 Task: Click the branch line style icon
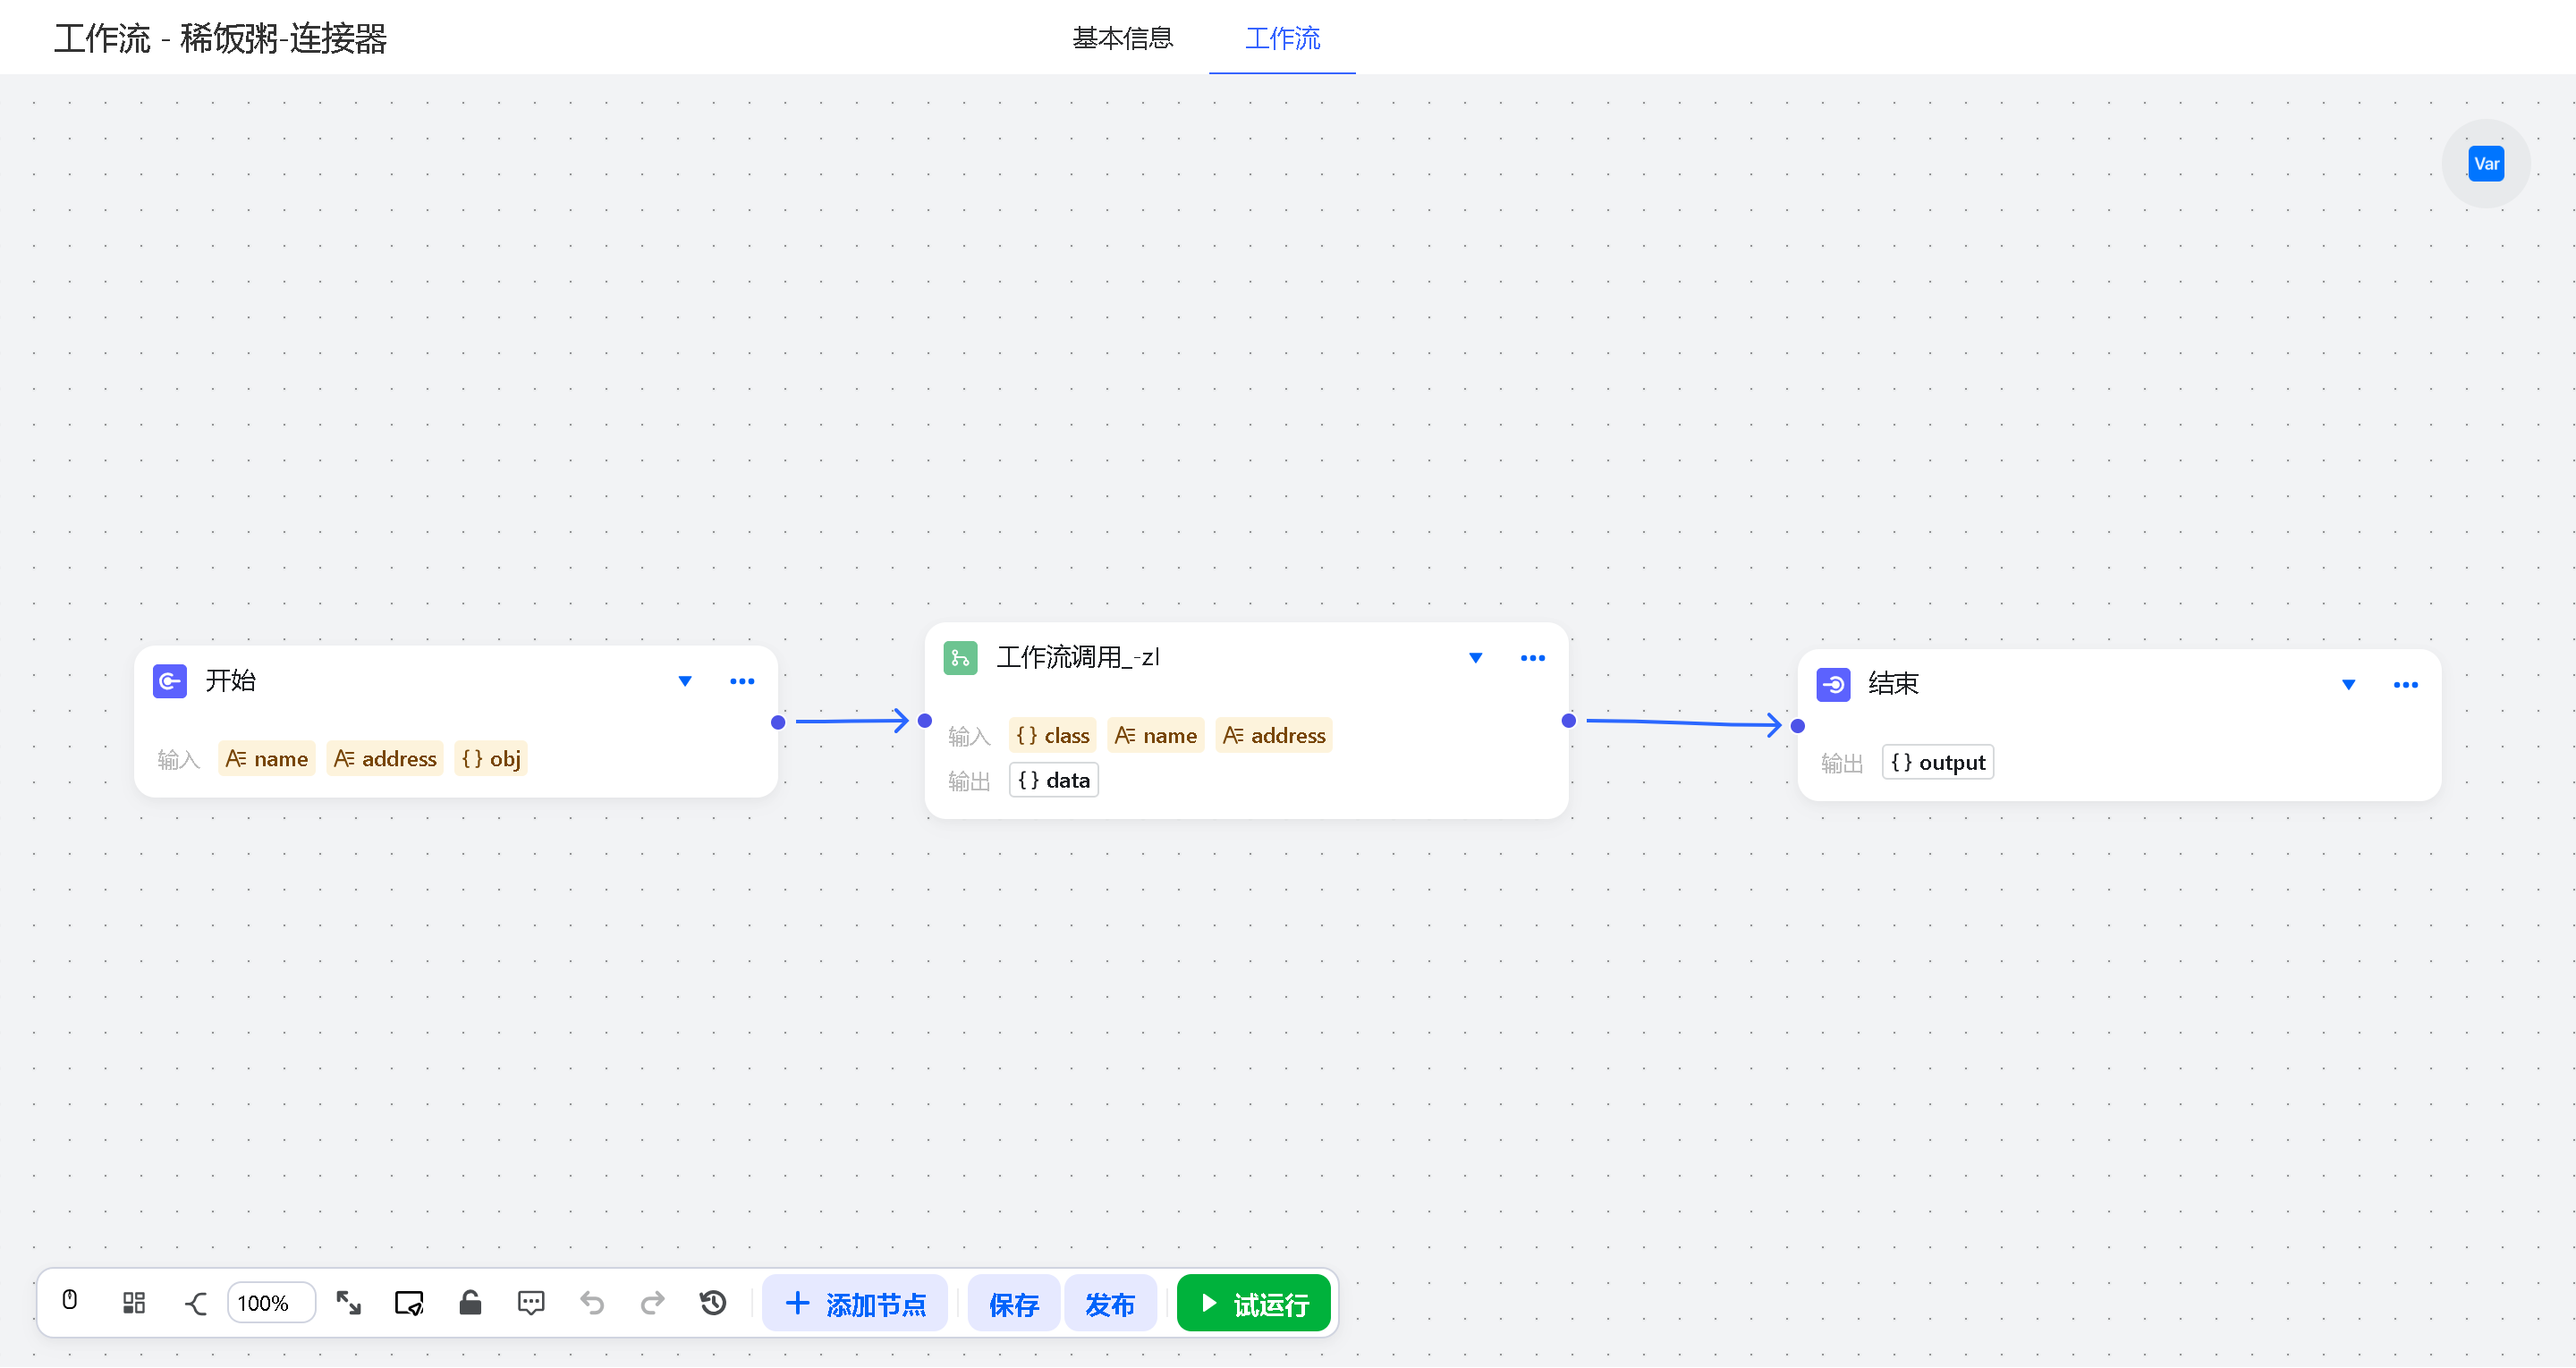pos(196,1303)
